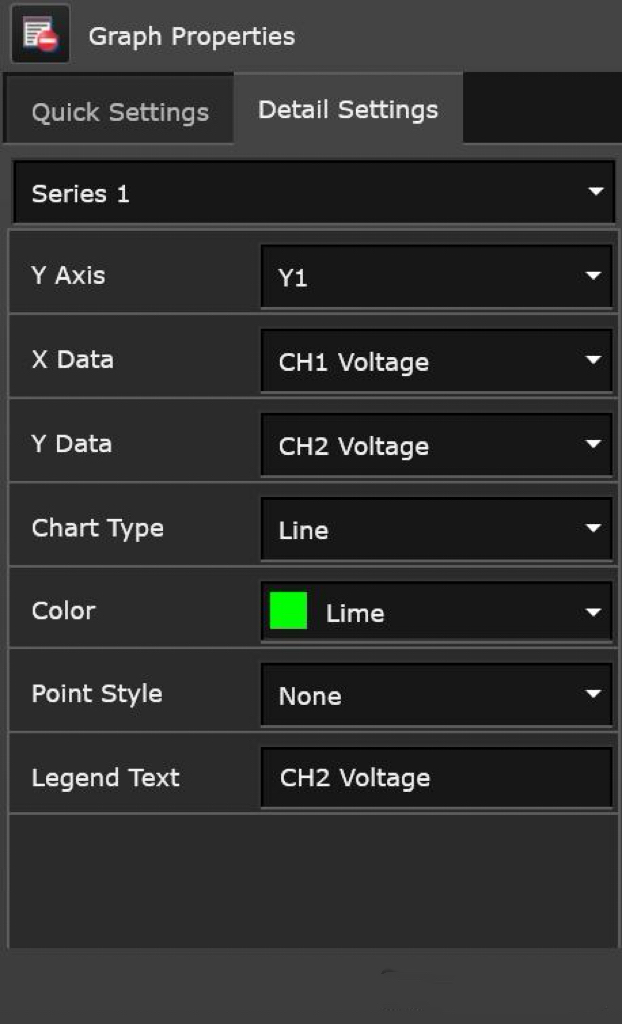The height and width of the screenshot is (1024, 622).
Task: Select the Detail Settings tab
Action: [348, 109]
